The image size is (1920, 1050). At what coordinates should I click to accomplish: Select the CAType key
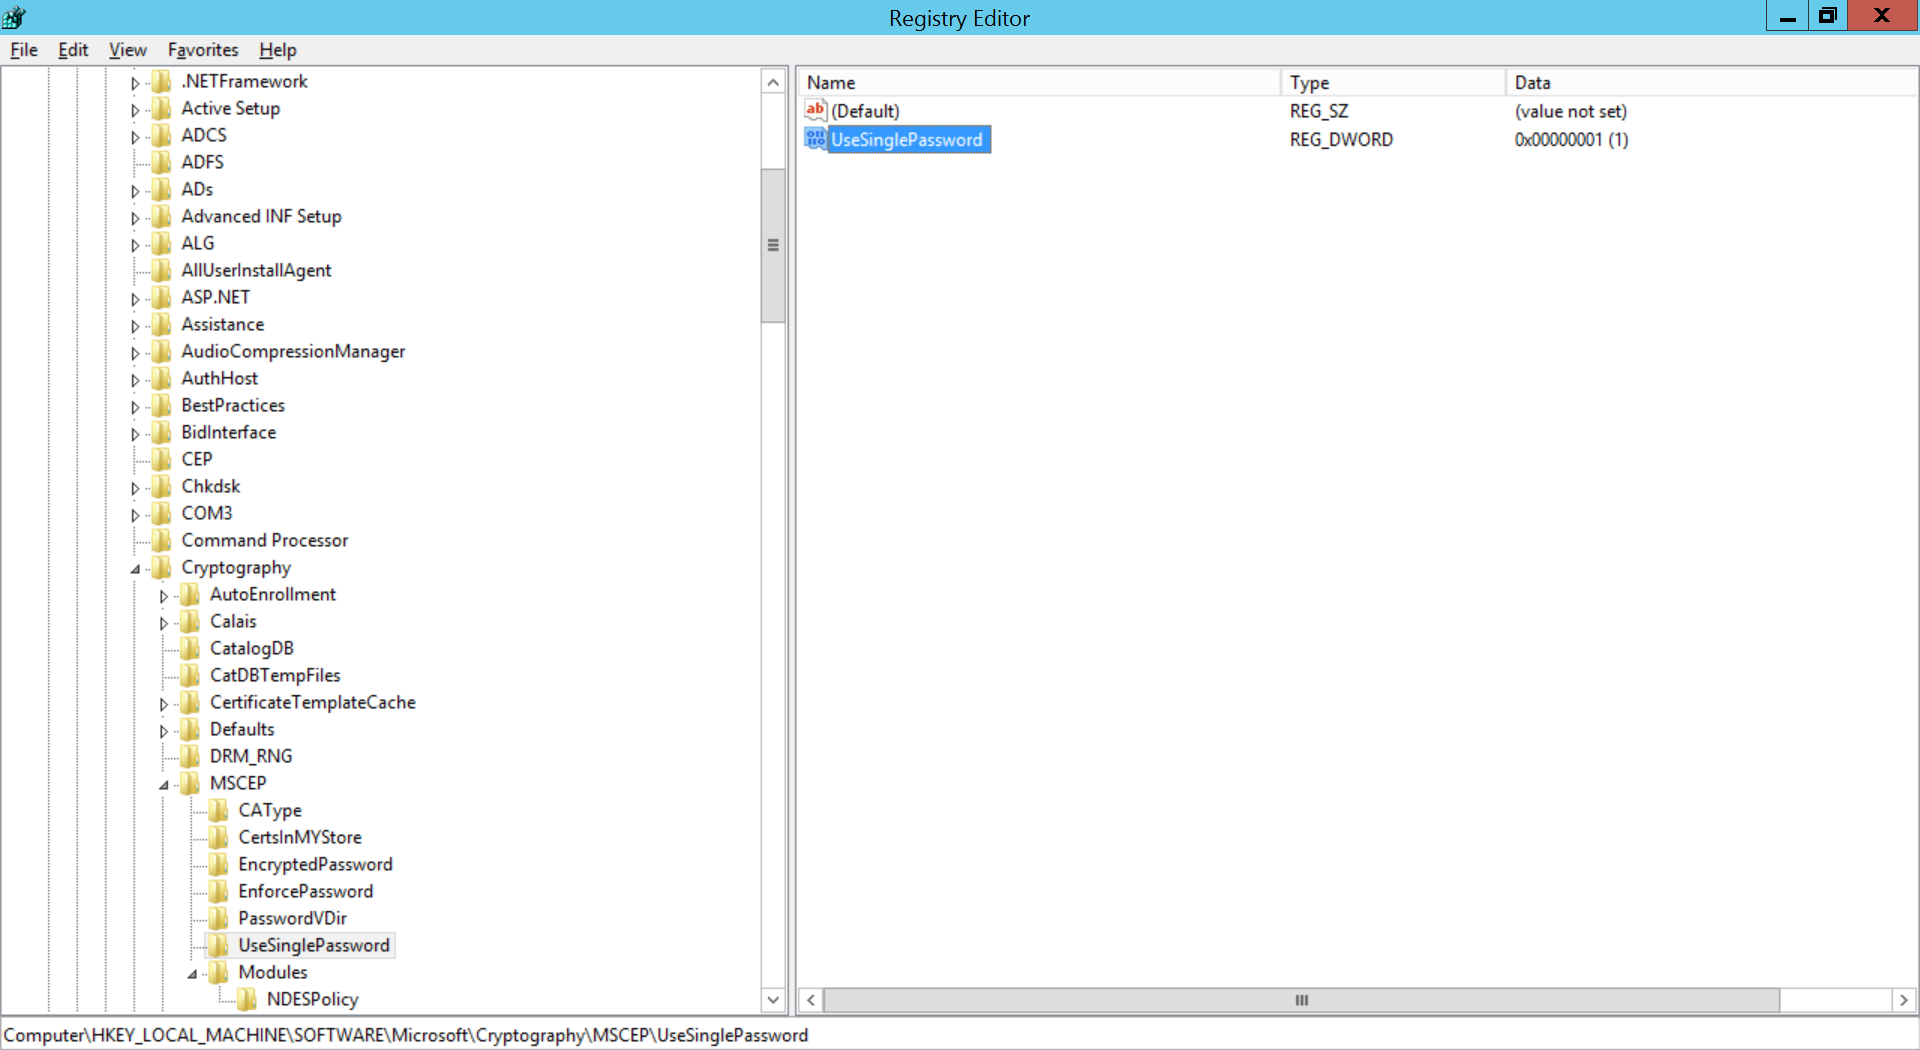coord(270,810)
